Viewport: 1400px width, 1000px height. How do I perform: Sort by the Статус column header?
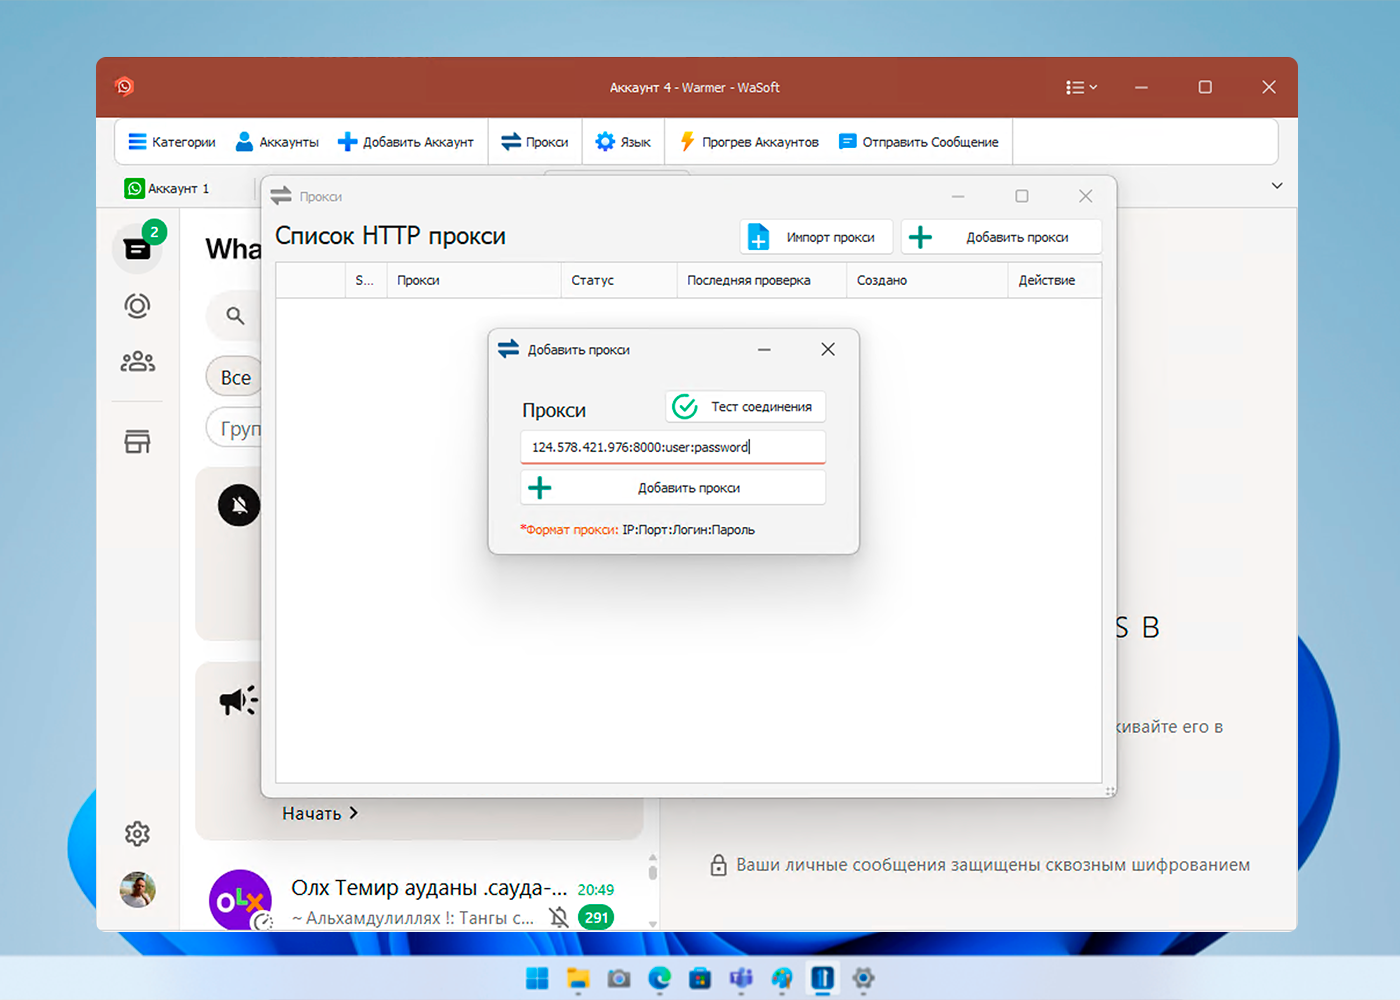(593, 280)
